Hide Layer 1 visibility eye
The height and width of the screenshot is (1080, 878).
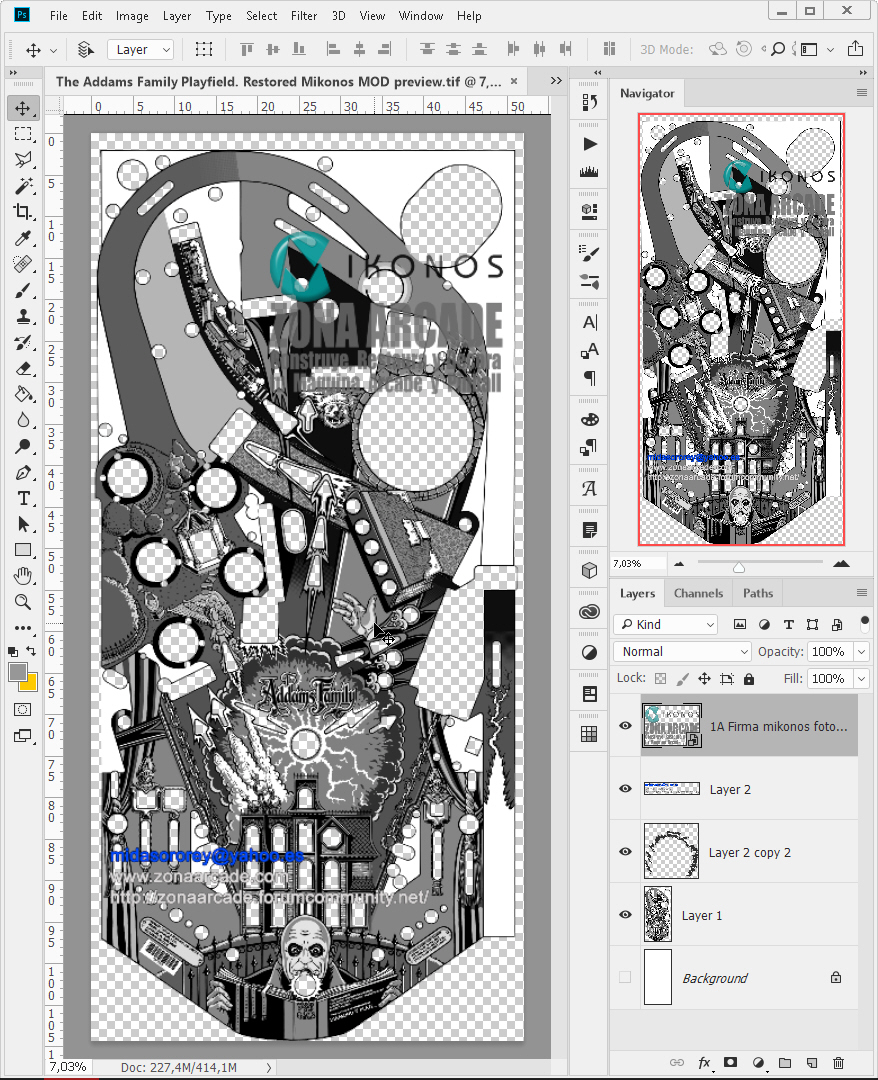click(x=625, y=915)
